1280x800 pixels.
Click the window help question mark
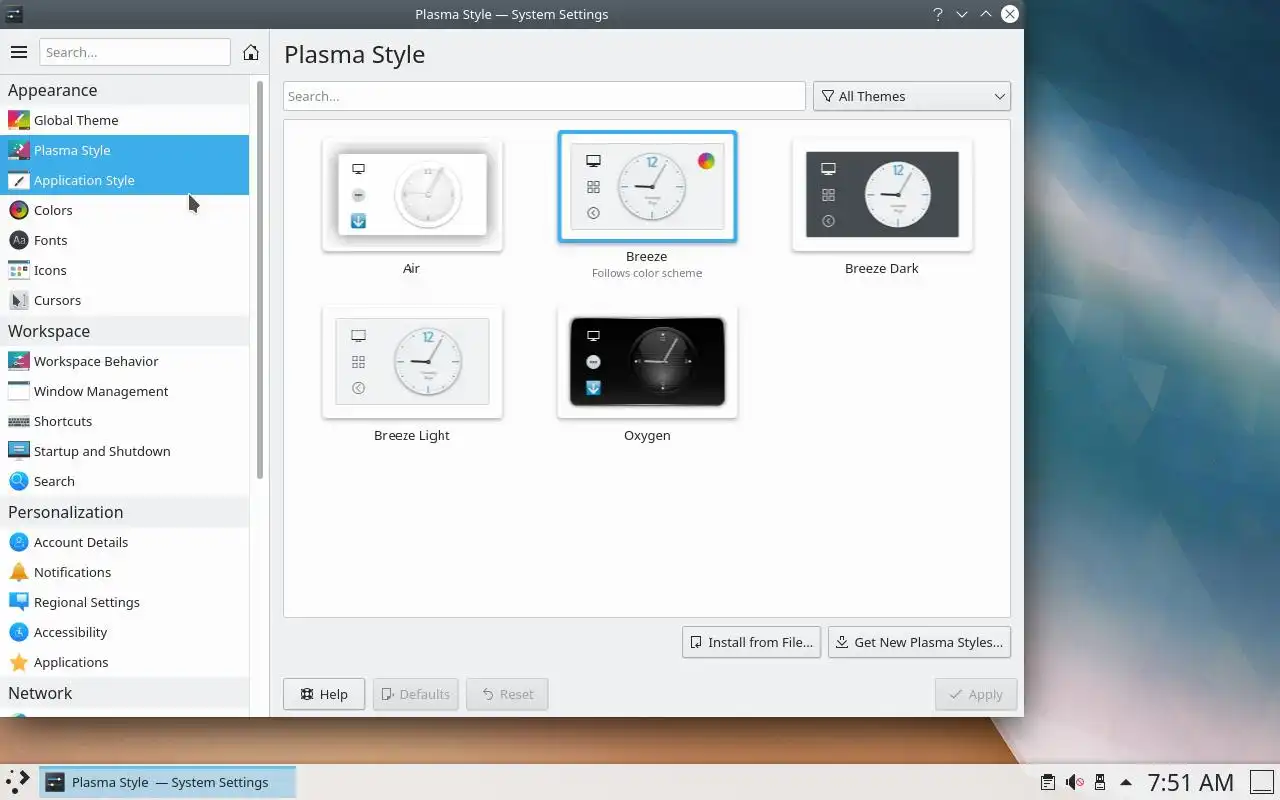(x=938, y=14)
